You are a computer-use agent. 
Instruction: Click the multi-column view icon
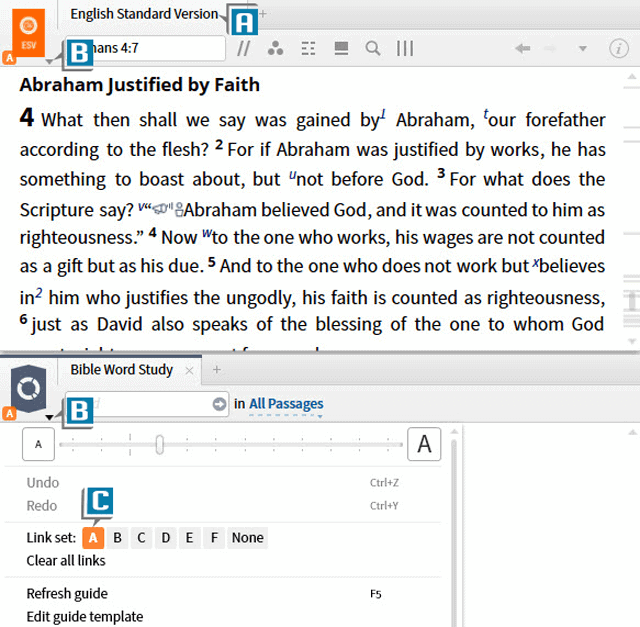click(405, 48)
